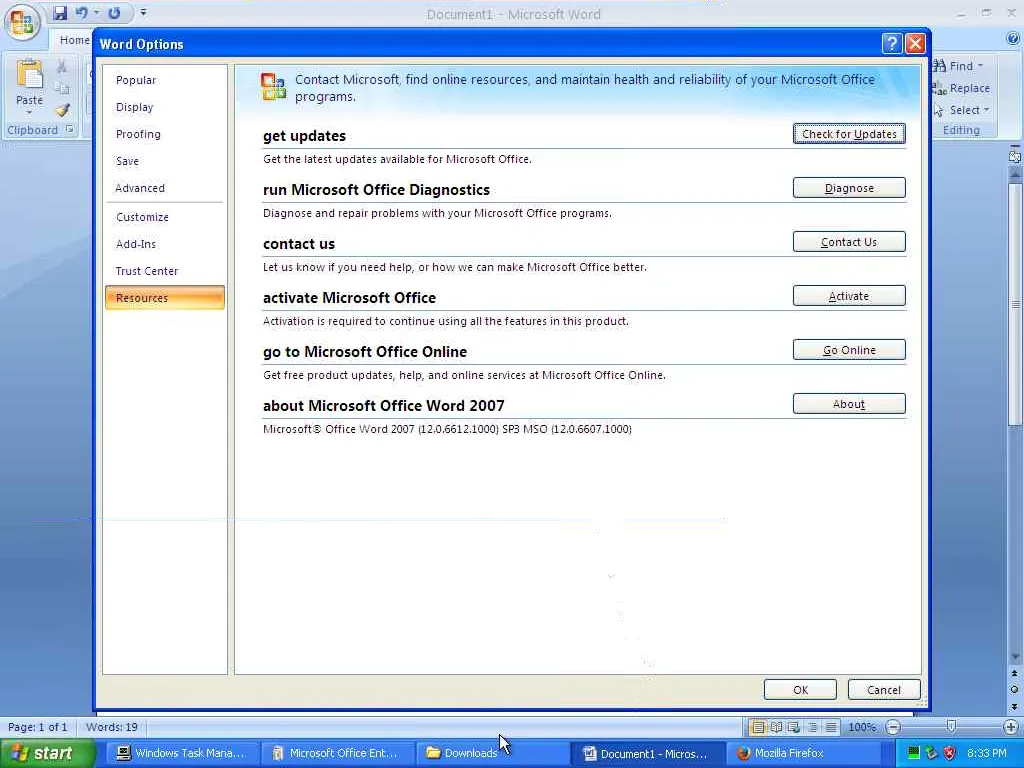This screenshot has height=768, width=1024.
Task: Click the Contact Us button
Action: [849, 242]
